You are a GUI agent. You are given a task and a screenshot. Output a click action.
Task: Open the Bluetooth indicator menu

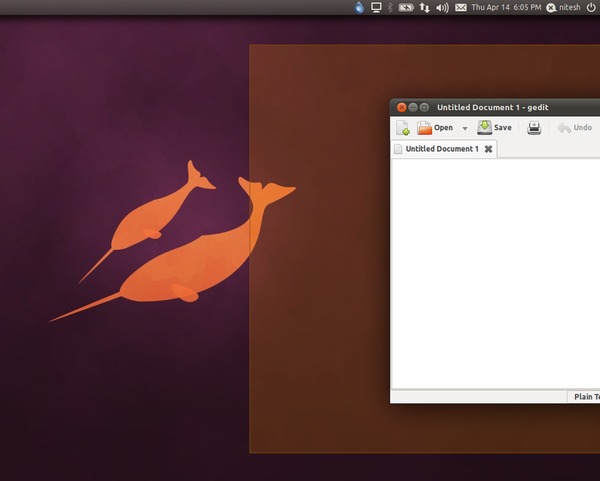click(391, 7)
